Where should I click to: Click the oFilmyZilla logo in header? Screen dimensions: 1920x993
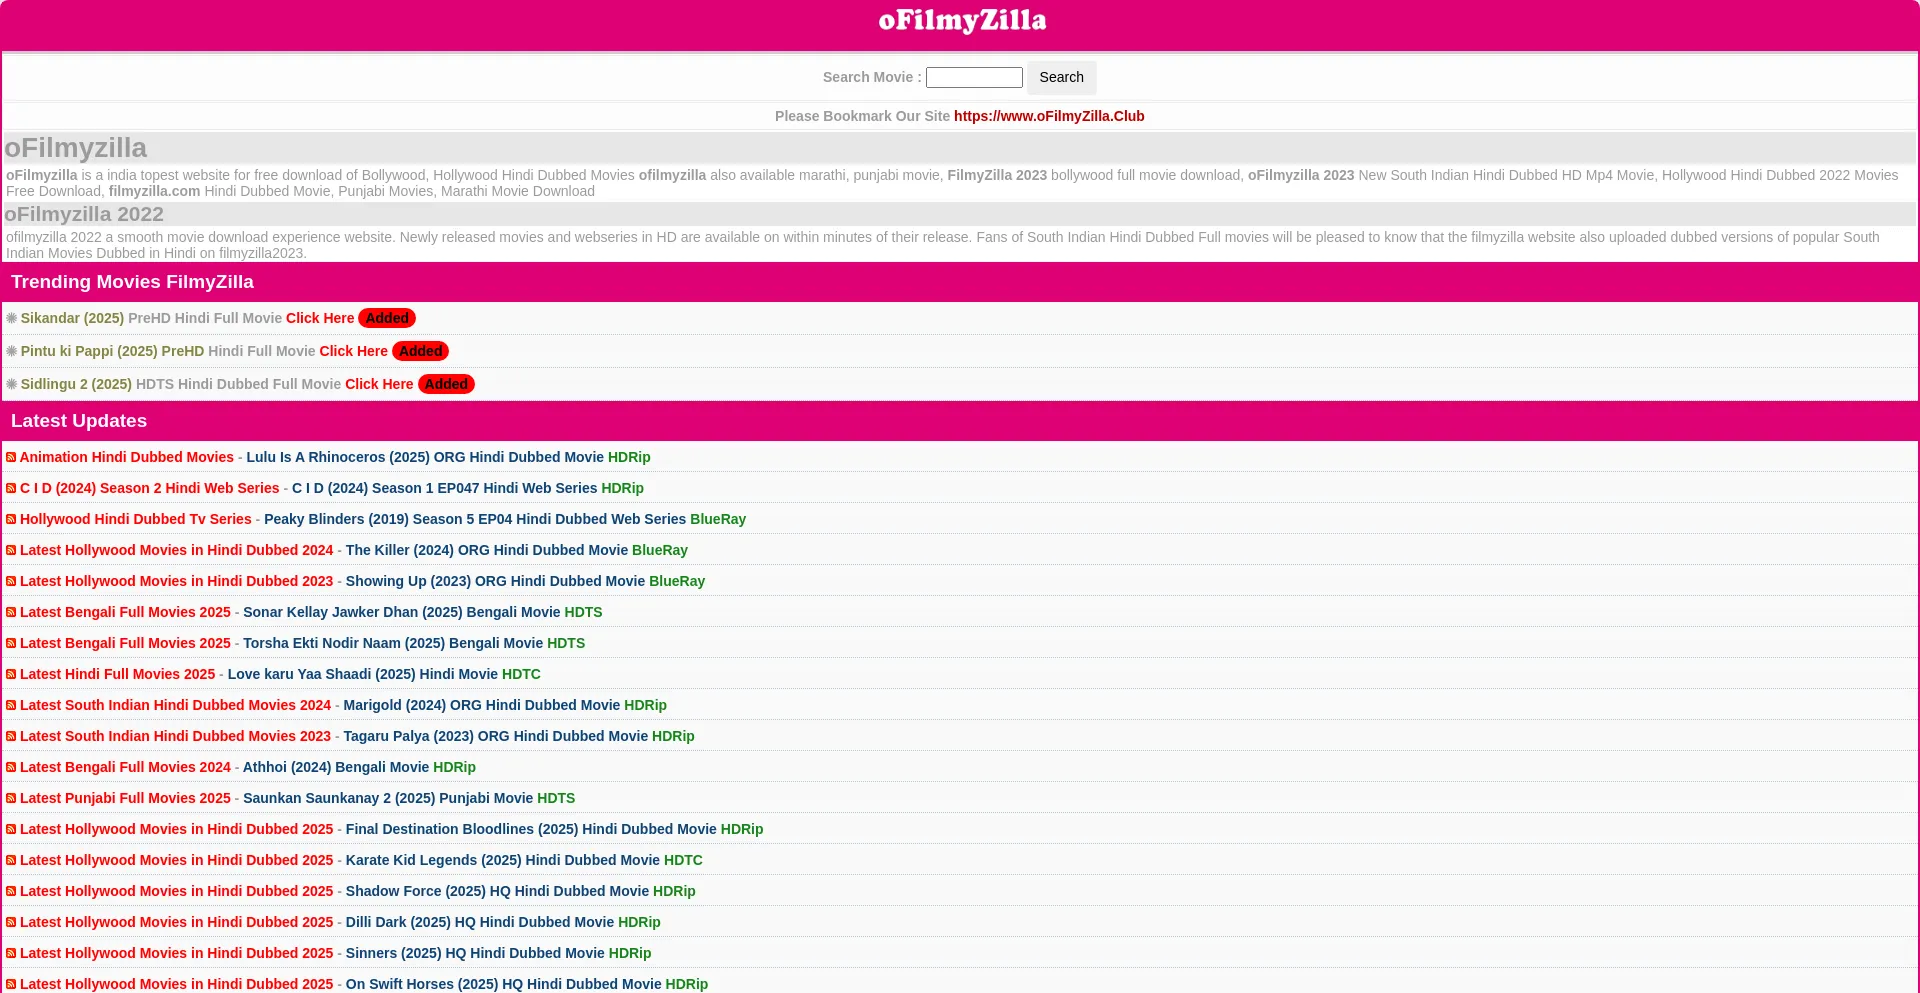point(961,21)
